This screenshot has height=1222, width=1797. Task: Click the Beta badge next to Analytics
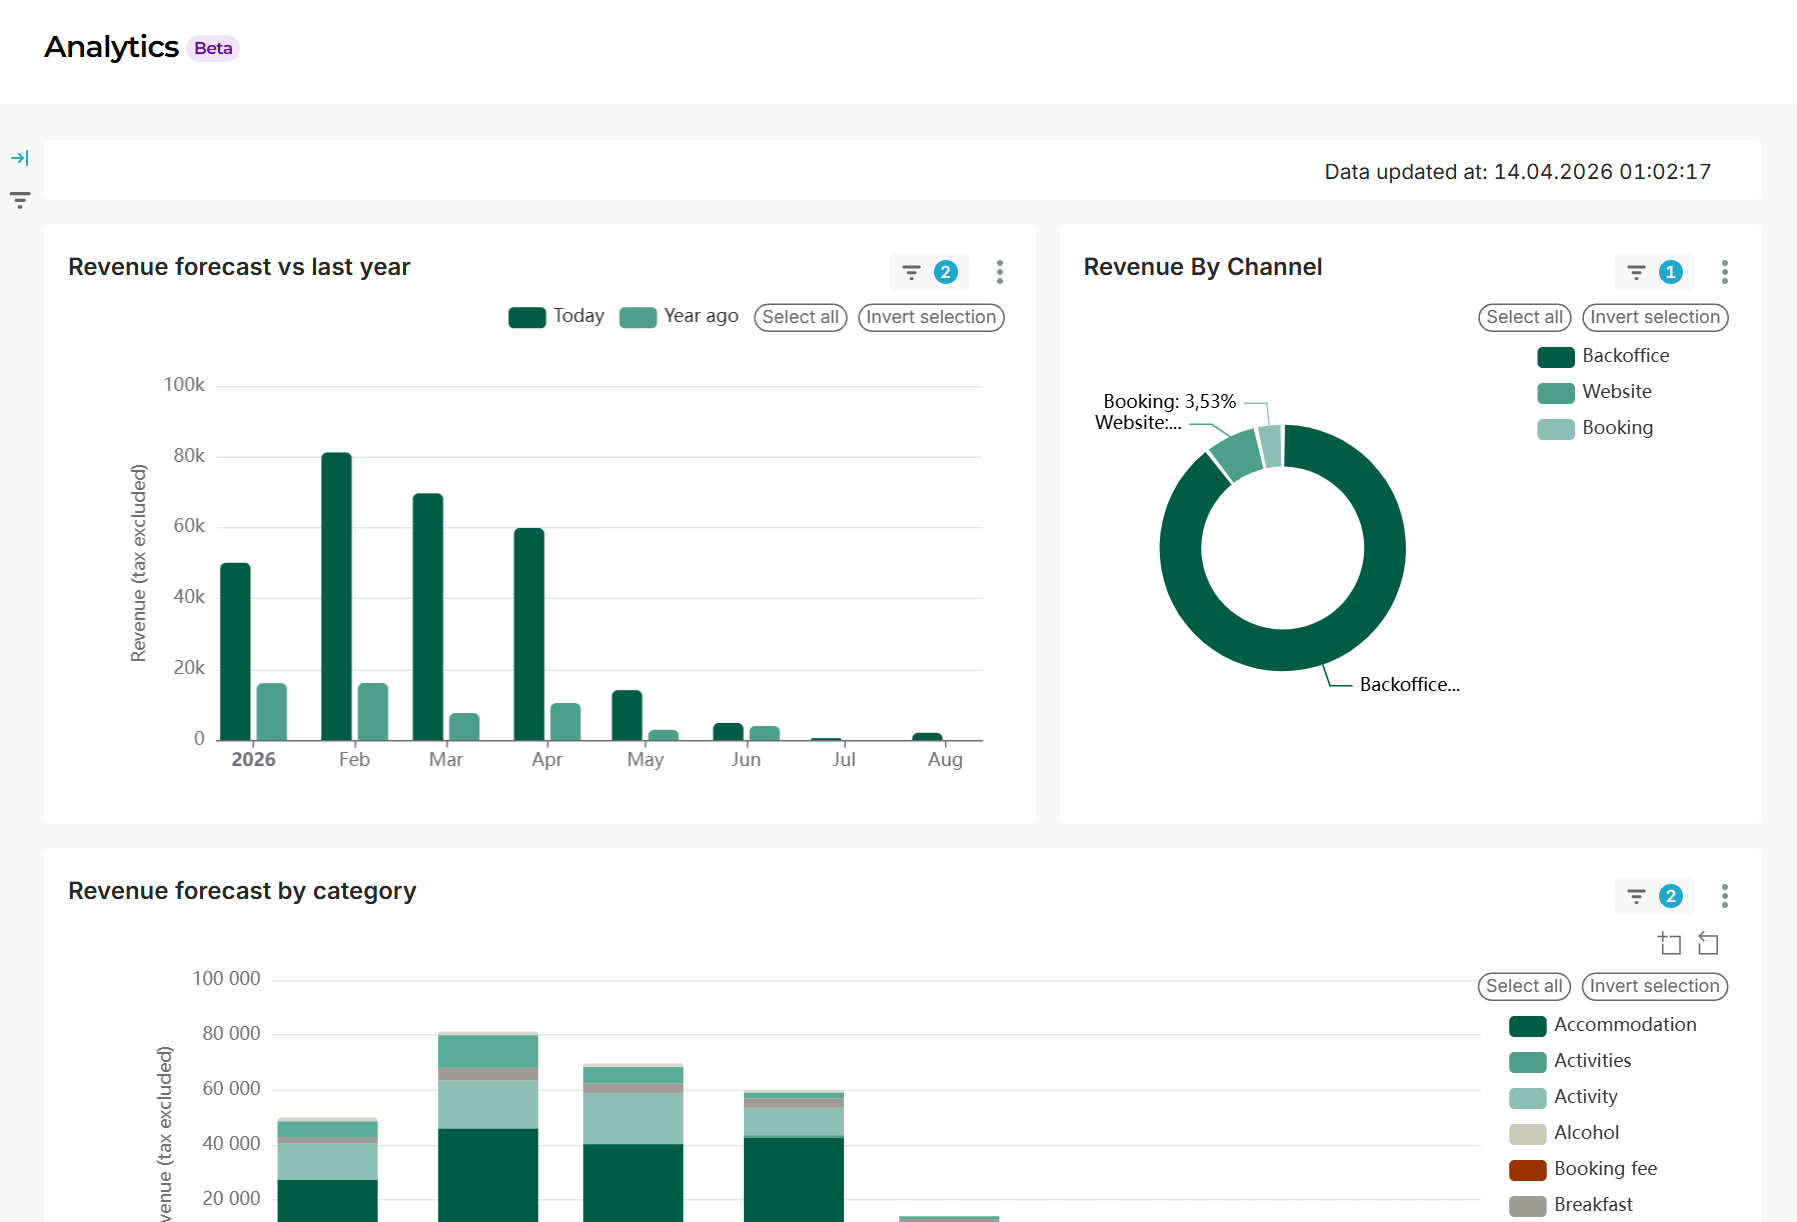coord(213,48)
